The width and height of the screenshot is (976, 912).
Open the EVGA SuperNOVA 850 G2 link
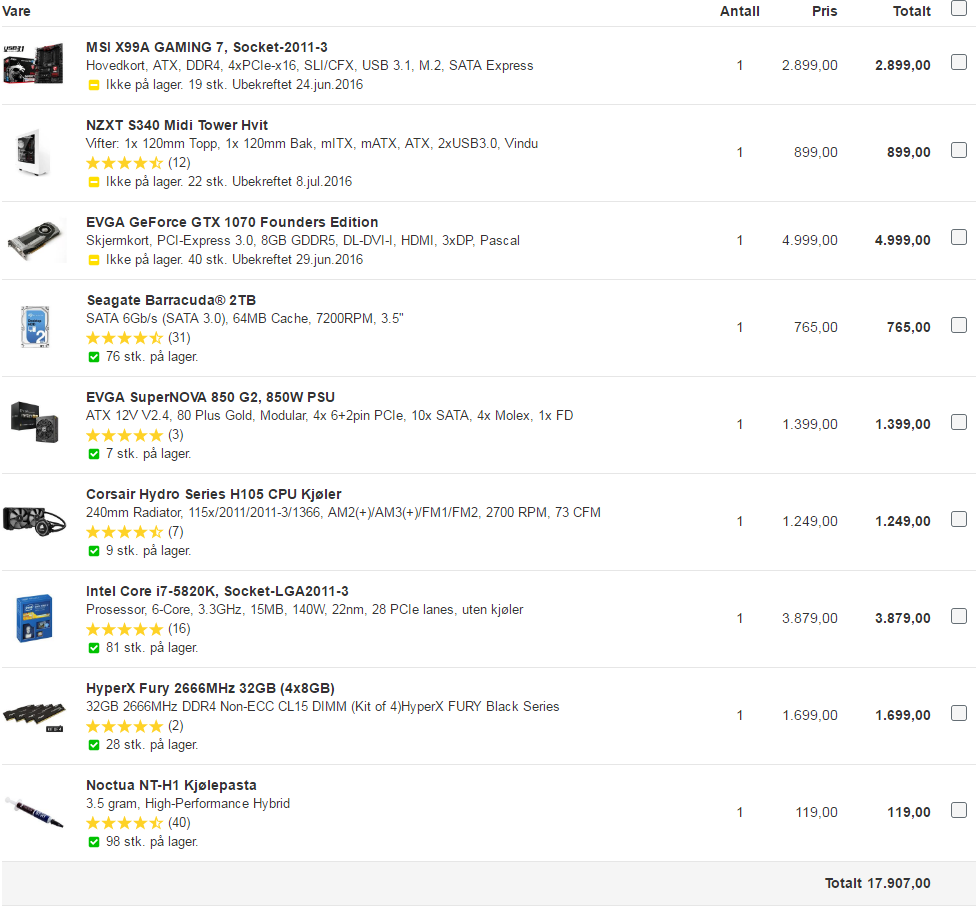click(x=210, y=397)
